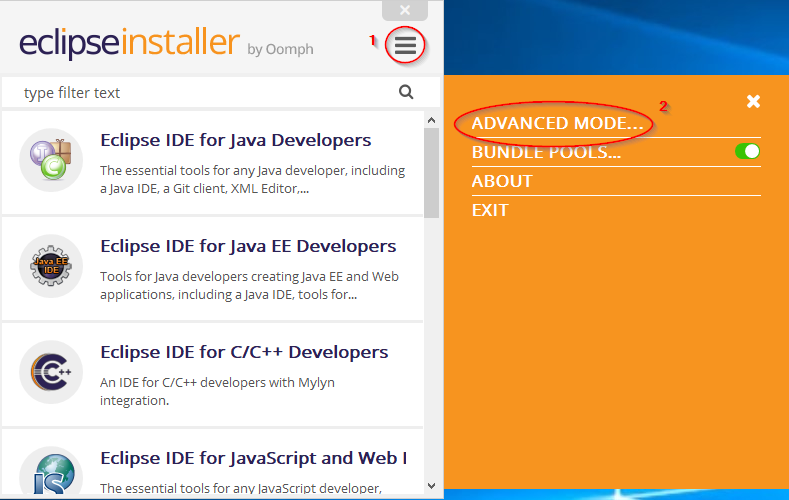The width and height of the screenshot is (789, 500).
Task: Choose Exit from the menu
Action: pyautogui.click(x=490, y=210)
